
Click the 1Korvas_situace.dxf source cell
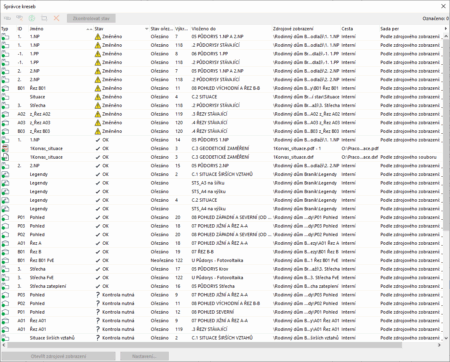[x=293, y=157]
